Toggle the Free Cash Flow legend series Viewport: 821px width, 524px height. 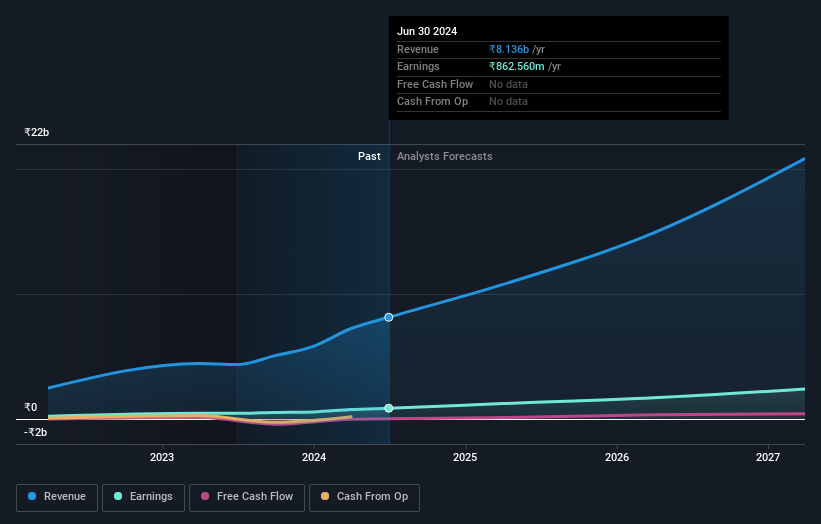247,497
